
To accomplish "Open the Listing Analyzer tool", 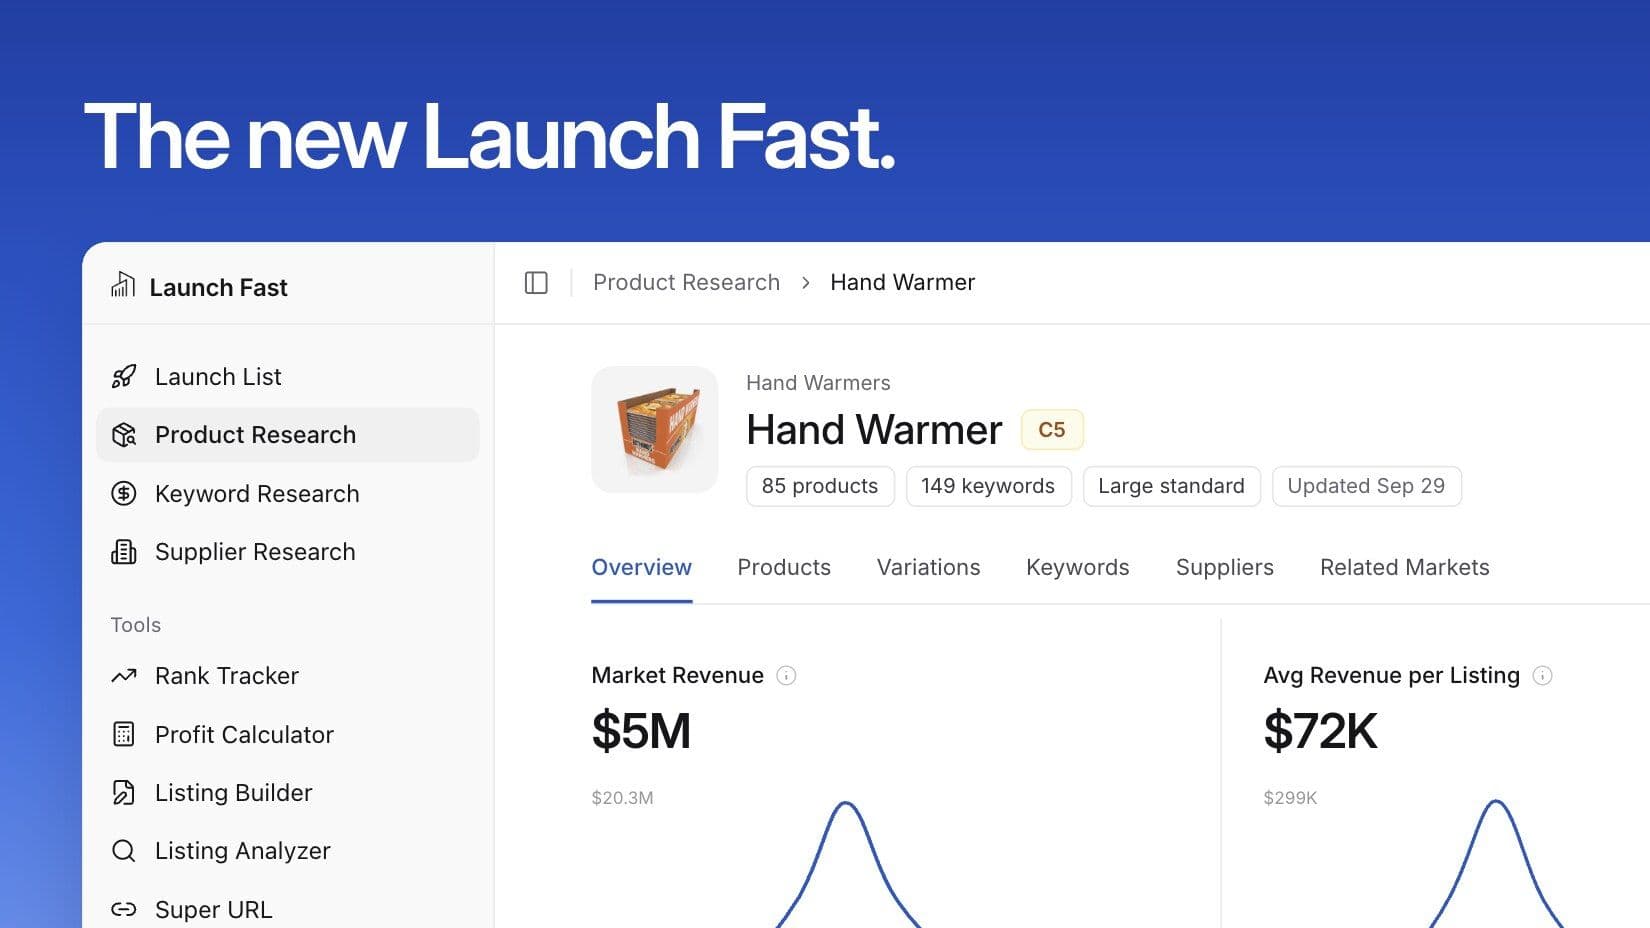I will point(288,851).
